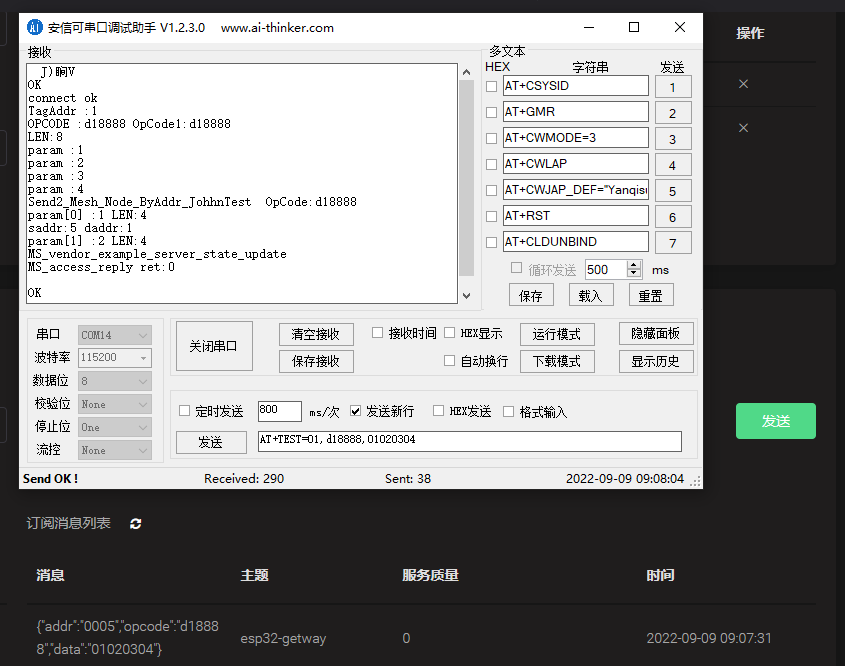Enable 循环发送 loop send checkbox
This screenshot has height=666, width=845.
[516, 268]
